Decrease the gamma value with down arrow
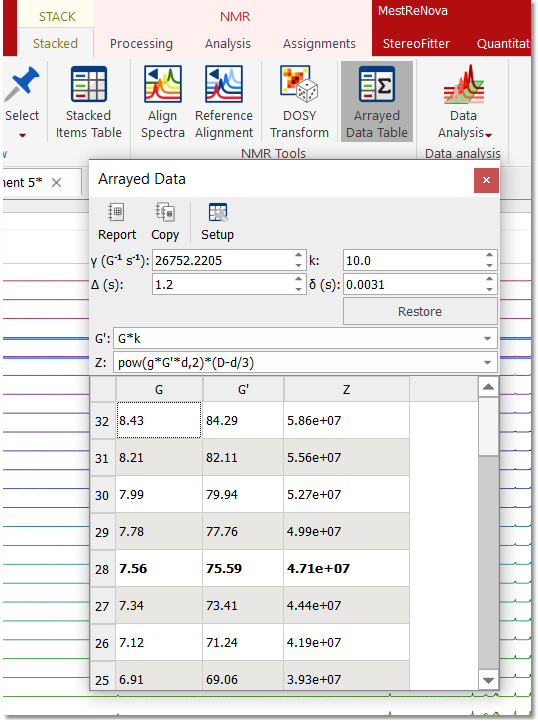538x722 pixels. 298,266
